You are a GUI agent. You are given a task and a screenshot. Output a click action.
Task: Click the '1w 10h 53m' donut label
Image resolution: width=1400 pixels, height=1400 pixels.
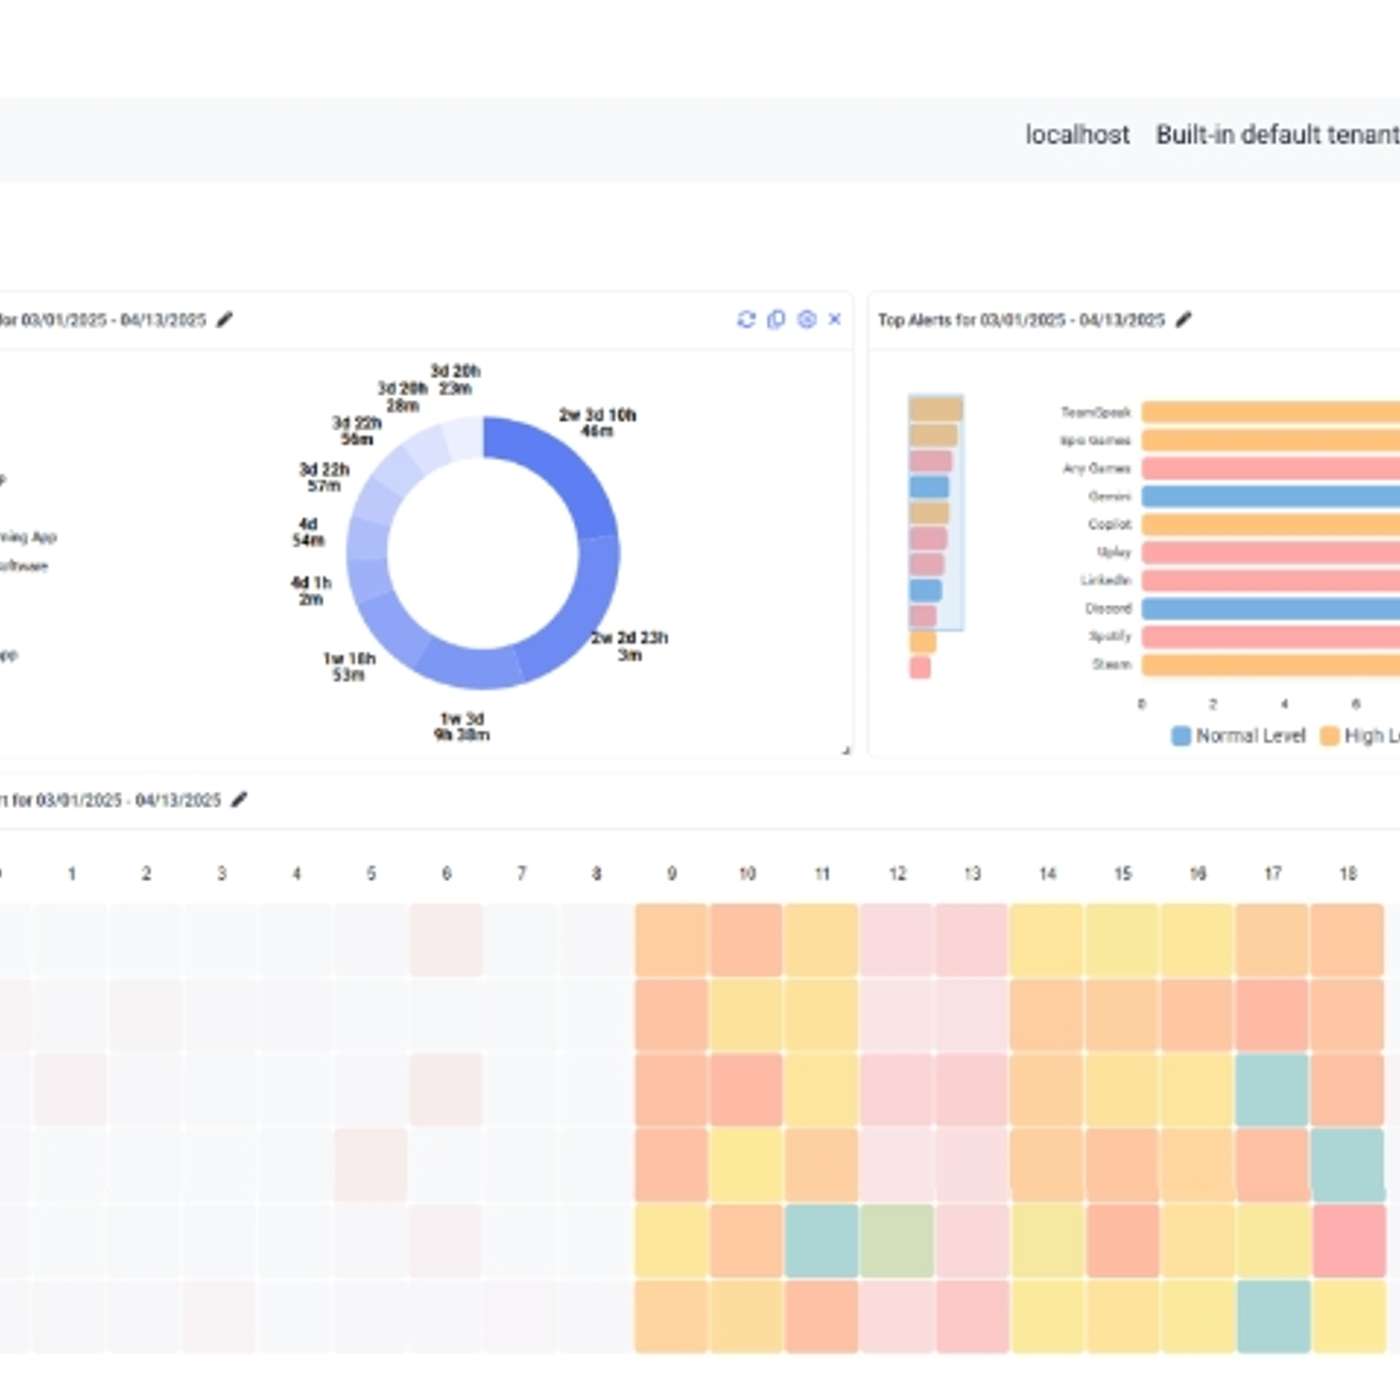349,667
